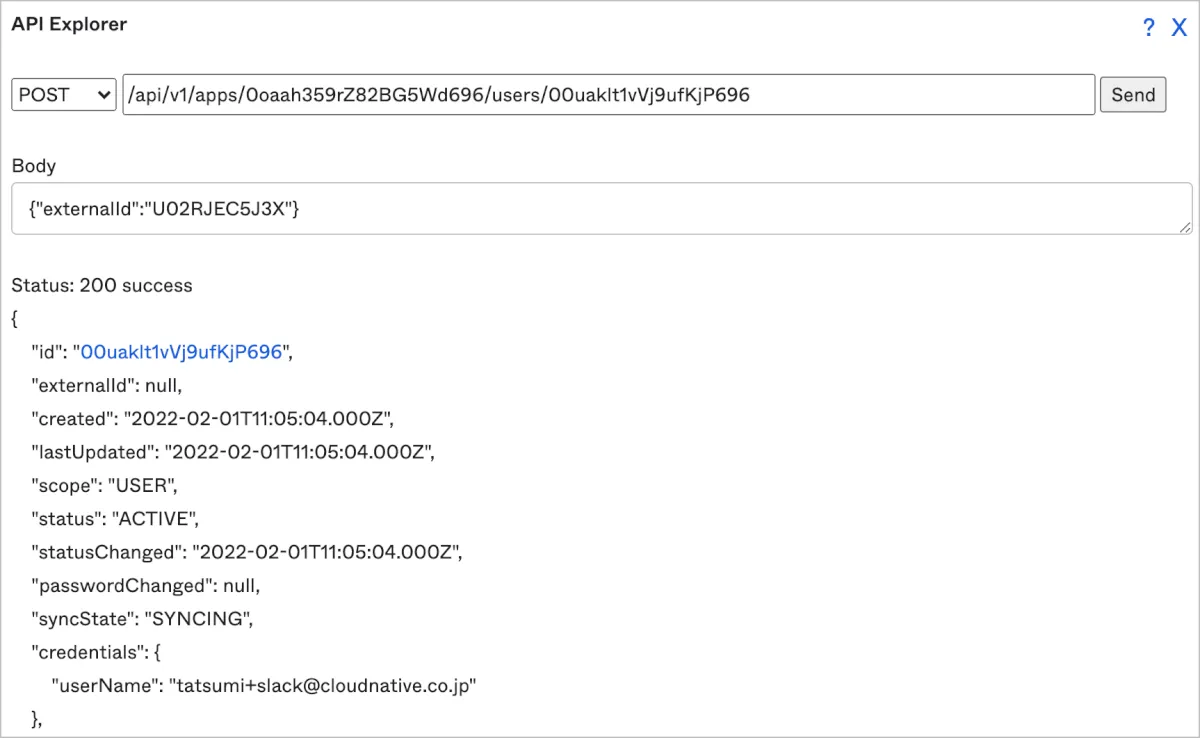The width and height of the screenshot is (1200, 738).
Task: Click the "syncState": "SYNCING" line
Action: (142, 619)
